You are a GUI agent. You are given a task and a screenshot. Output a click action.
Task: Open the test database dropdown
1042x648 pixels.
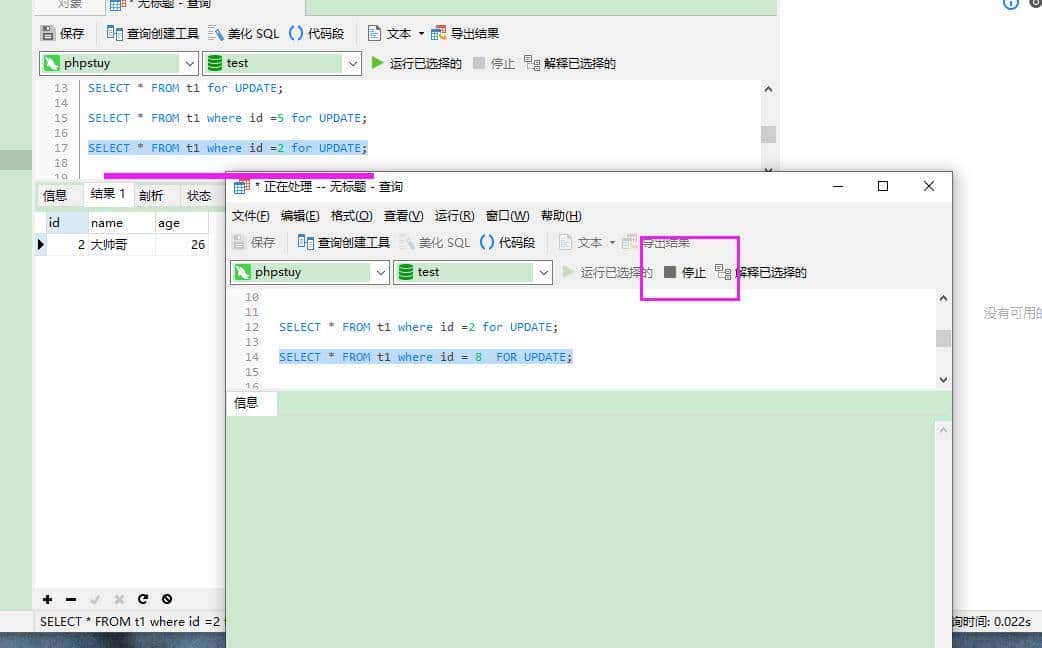pos(543,271)
